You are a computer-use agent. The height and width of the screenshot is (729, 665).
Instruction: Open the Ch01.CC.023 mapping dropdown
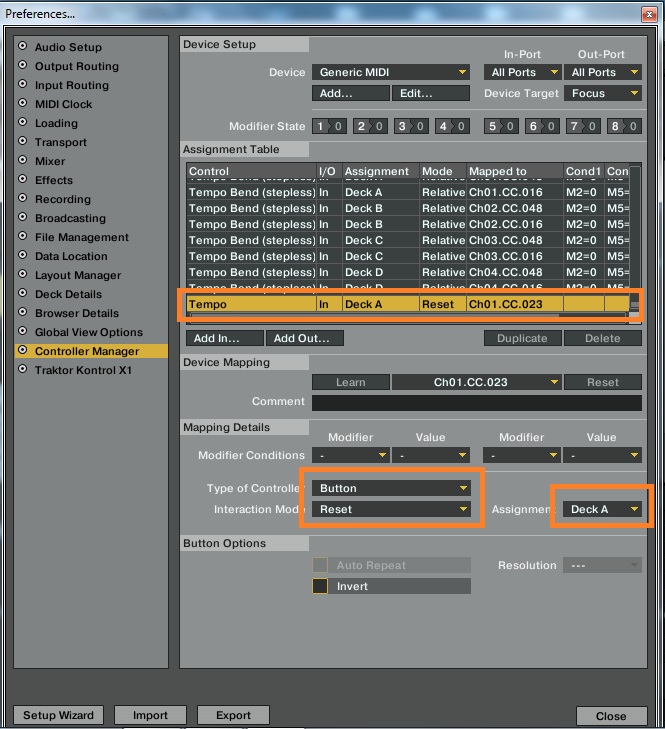(x=477, y=382)
